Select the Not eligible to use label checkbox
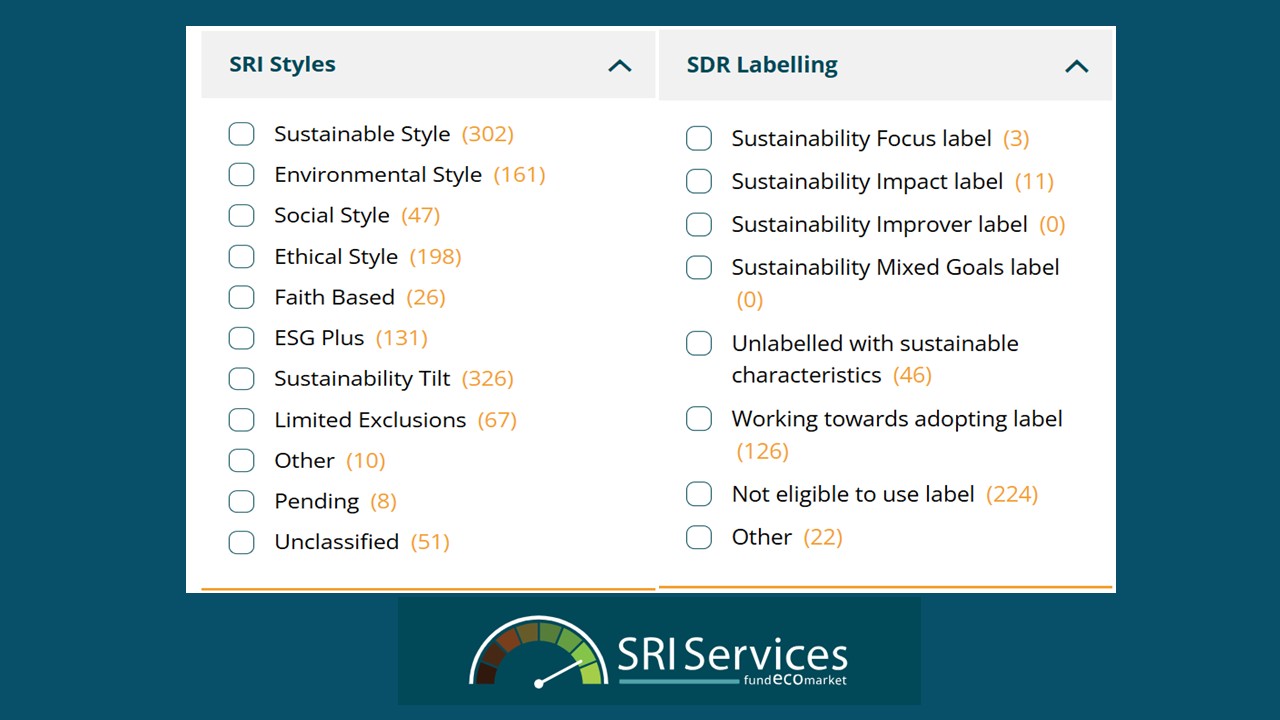1280x720 pixels. pyautogui.click(x=699, y=494)
